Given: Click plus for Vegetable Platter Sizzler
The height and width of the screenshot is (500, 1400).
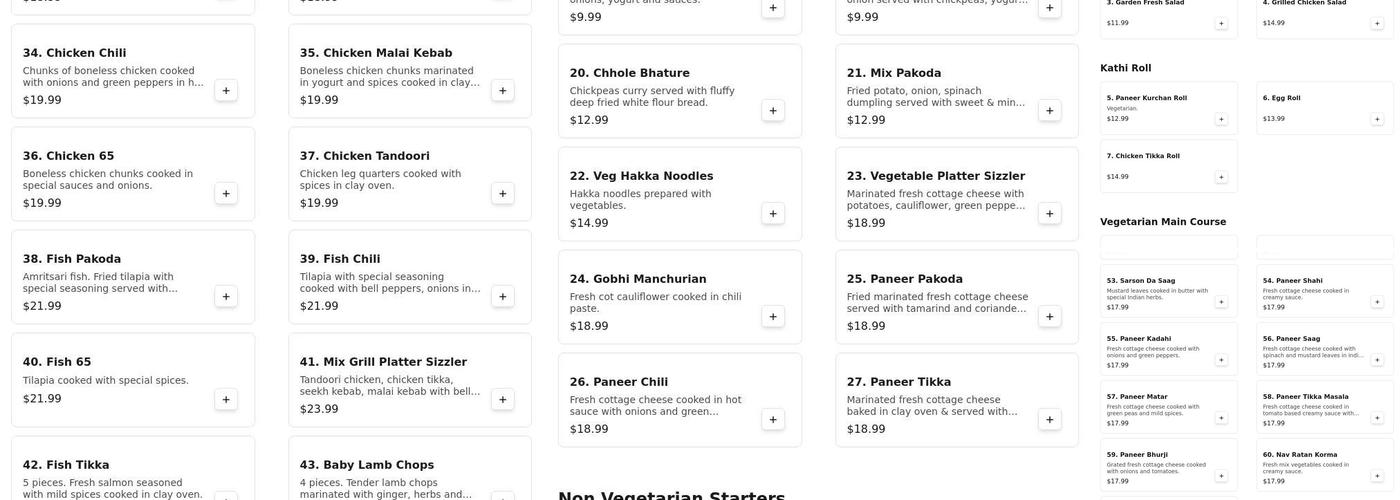Looking at the screenshot, I should pos(1050,214).
